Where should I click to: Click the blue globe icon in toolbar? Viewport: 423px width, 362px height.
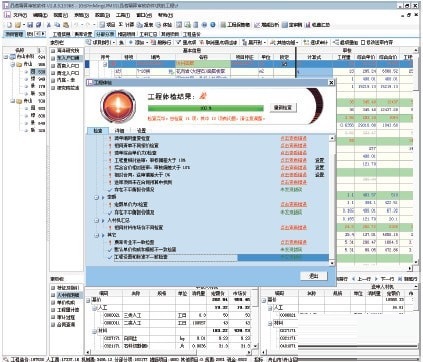click(x=212, y=25)
